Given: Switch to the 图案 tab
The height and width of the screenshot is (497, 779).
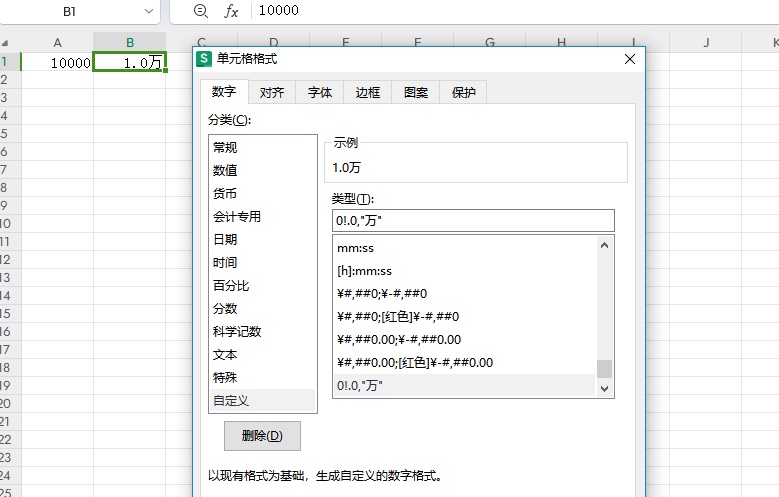Looking at the screenshot, I should point(416,92).
